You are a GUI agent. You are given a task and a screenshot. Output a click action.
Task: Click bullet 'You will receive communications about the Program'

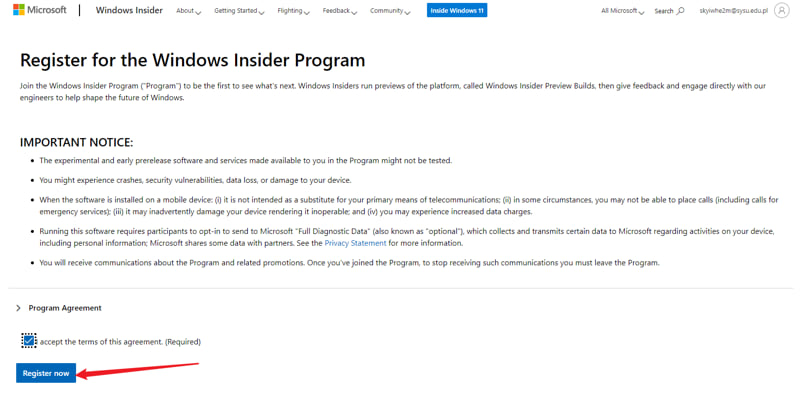pyautogui.click(x=349, y=263)
